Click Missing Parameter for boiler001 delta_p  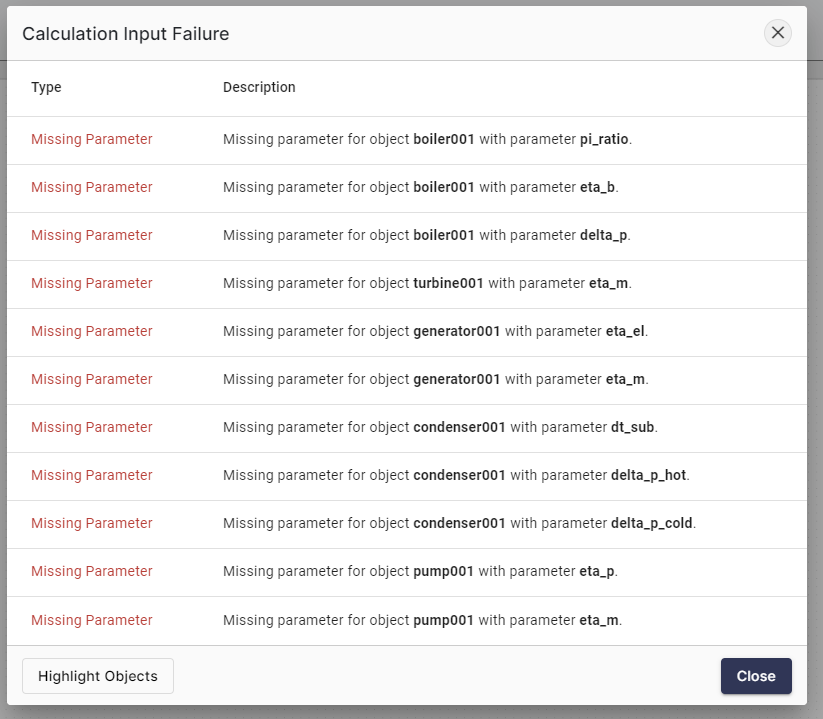click(x=92, y=235)
